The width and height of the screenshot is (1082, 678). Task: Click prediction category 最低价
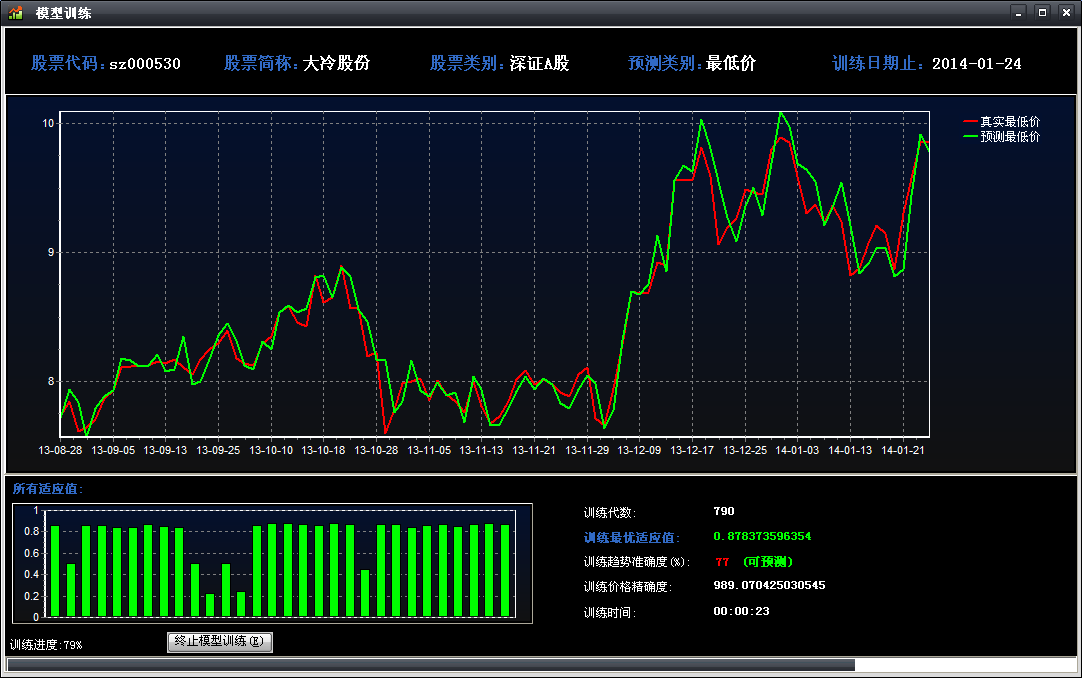[731, 63]
